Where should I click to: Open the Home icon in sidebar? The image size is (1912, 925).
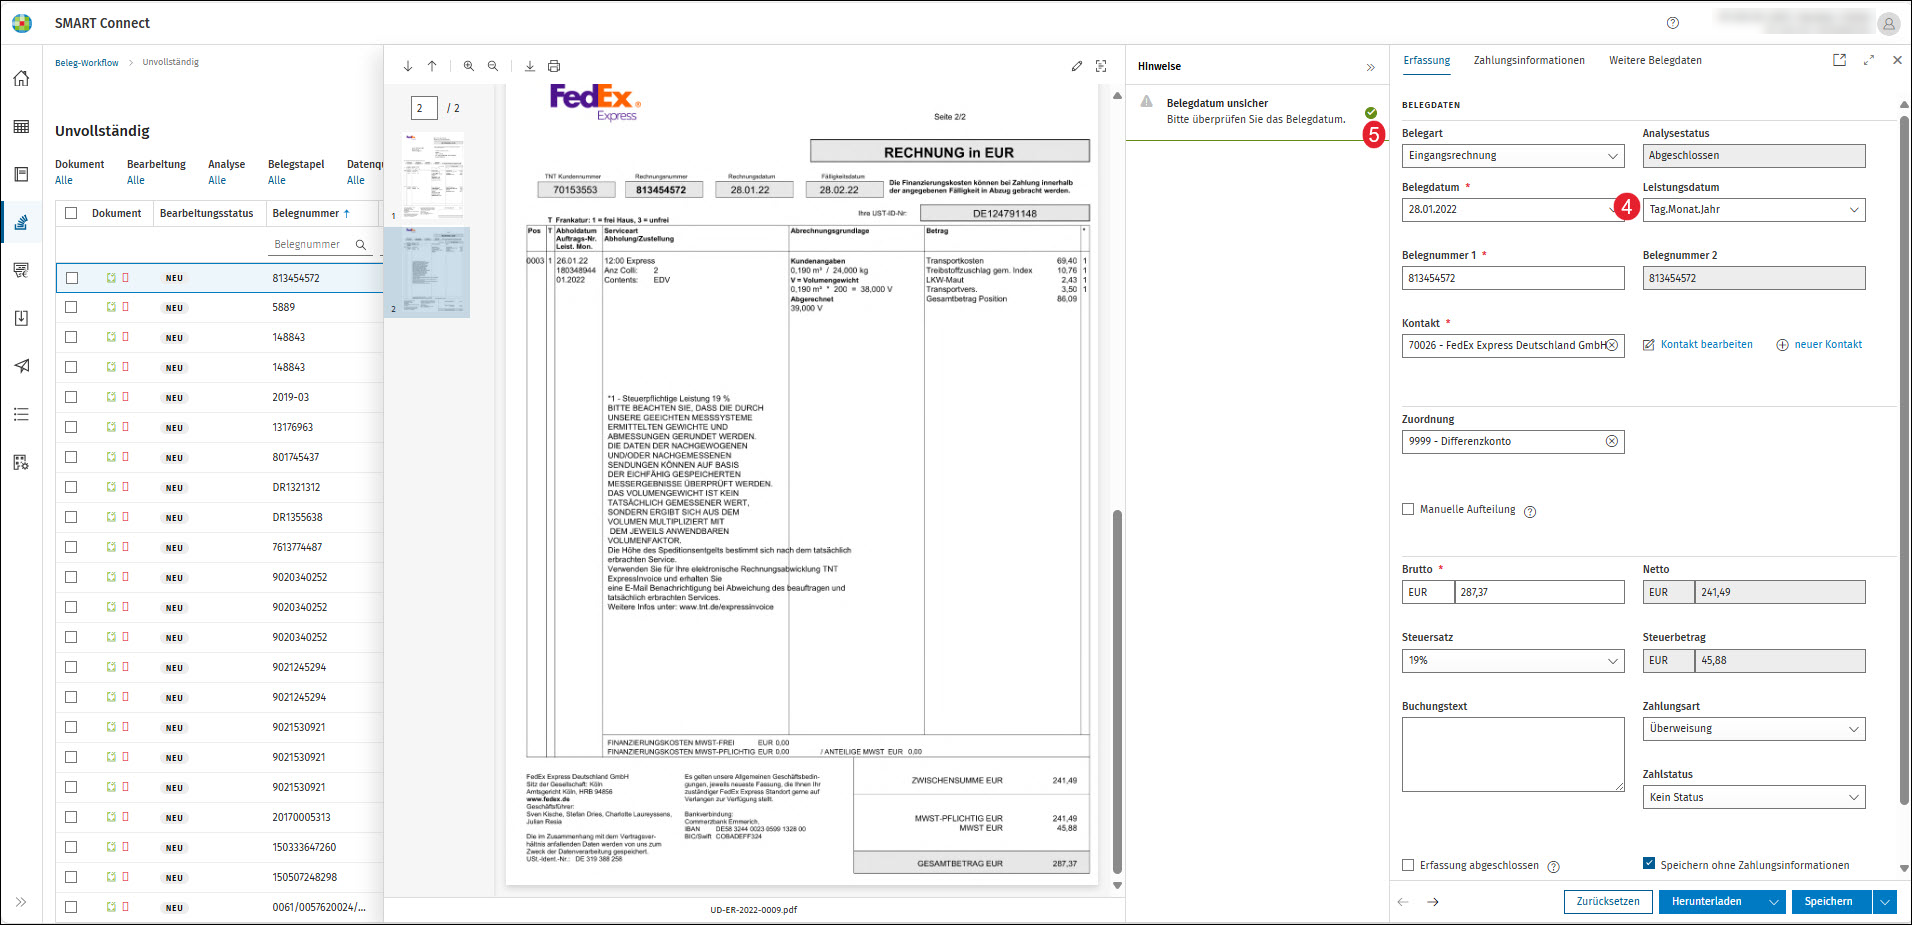[x=21, y=78]
